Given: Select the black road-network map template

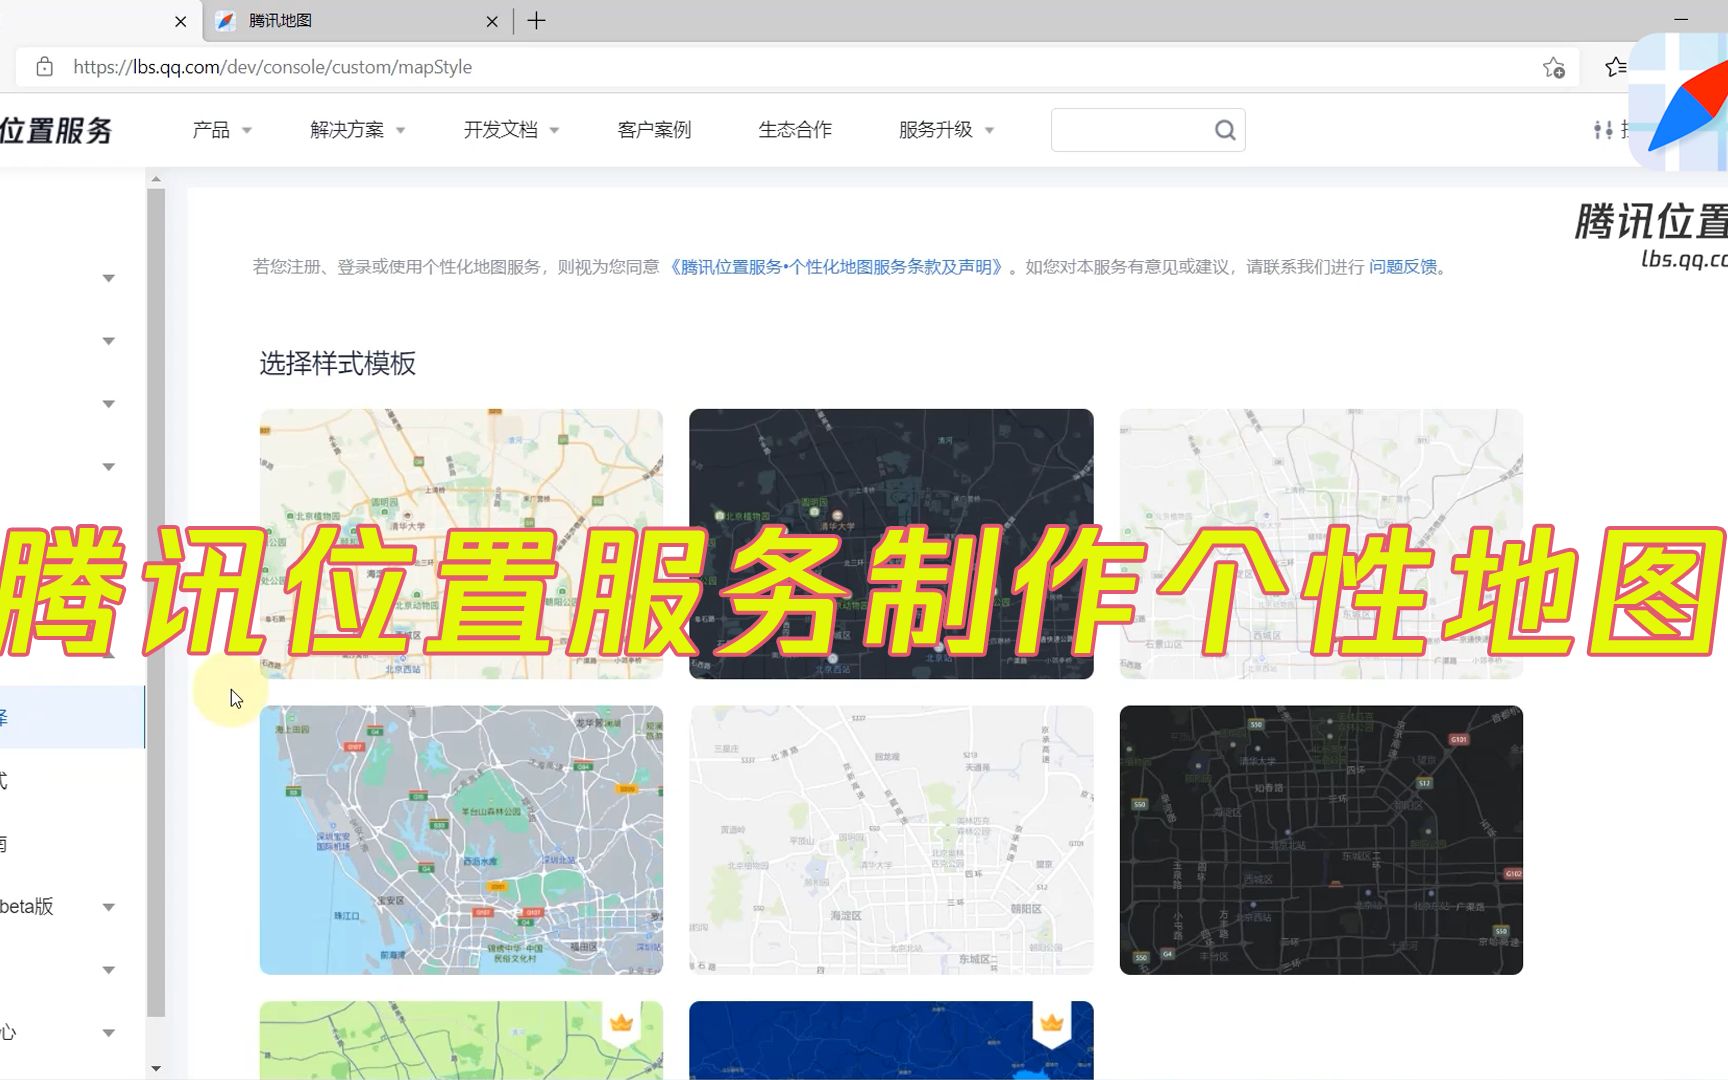Looking at the screenshot, I should coord(1321,840).
